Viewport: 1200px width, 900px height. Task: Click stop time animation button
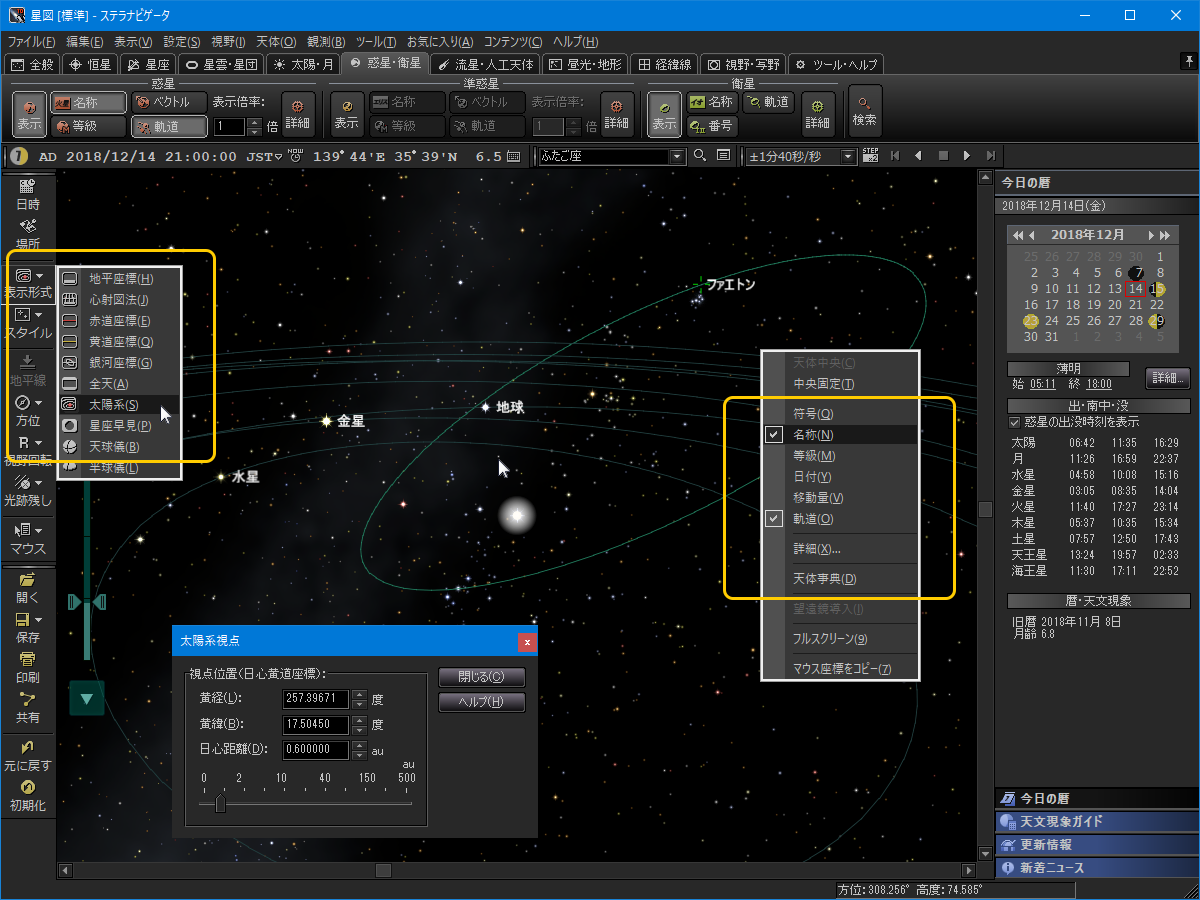tap(942, 156)
